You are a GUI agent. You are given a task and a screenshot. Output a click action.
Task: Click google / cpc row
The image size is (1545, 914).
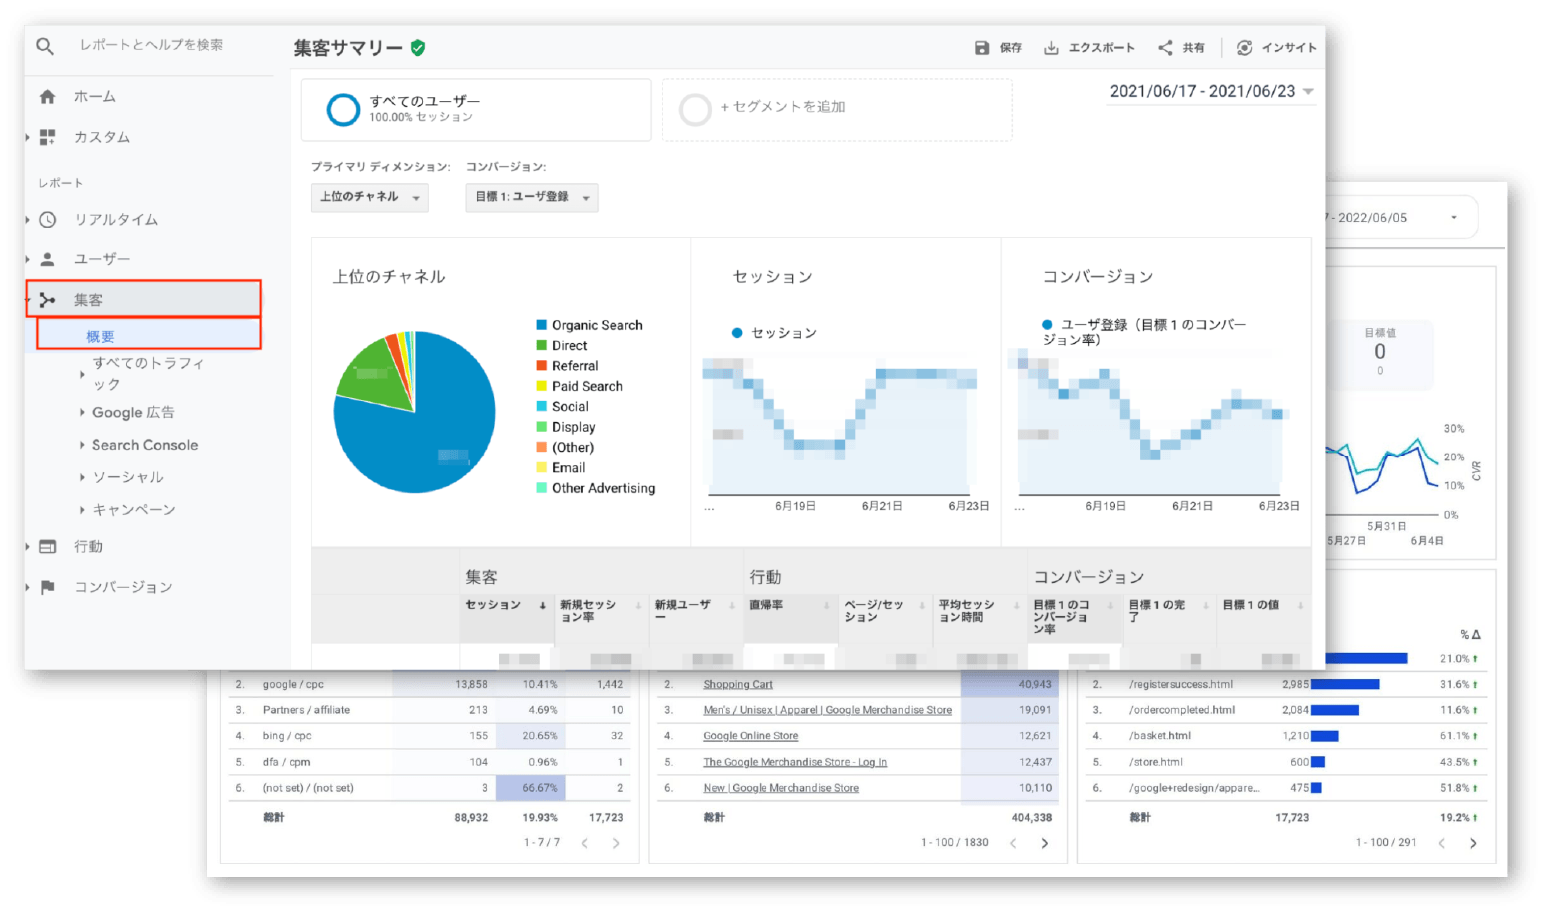coord(429,685)
